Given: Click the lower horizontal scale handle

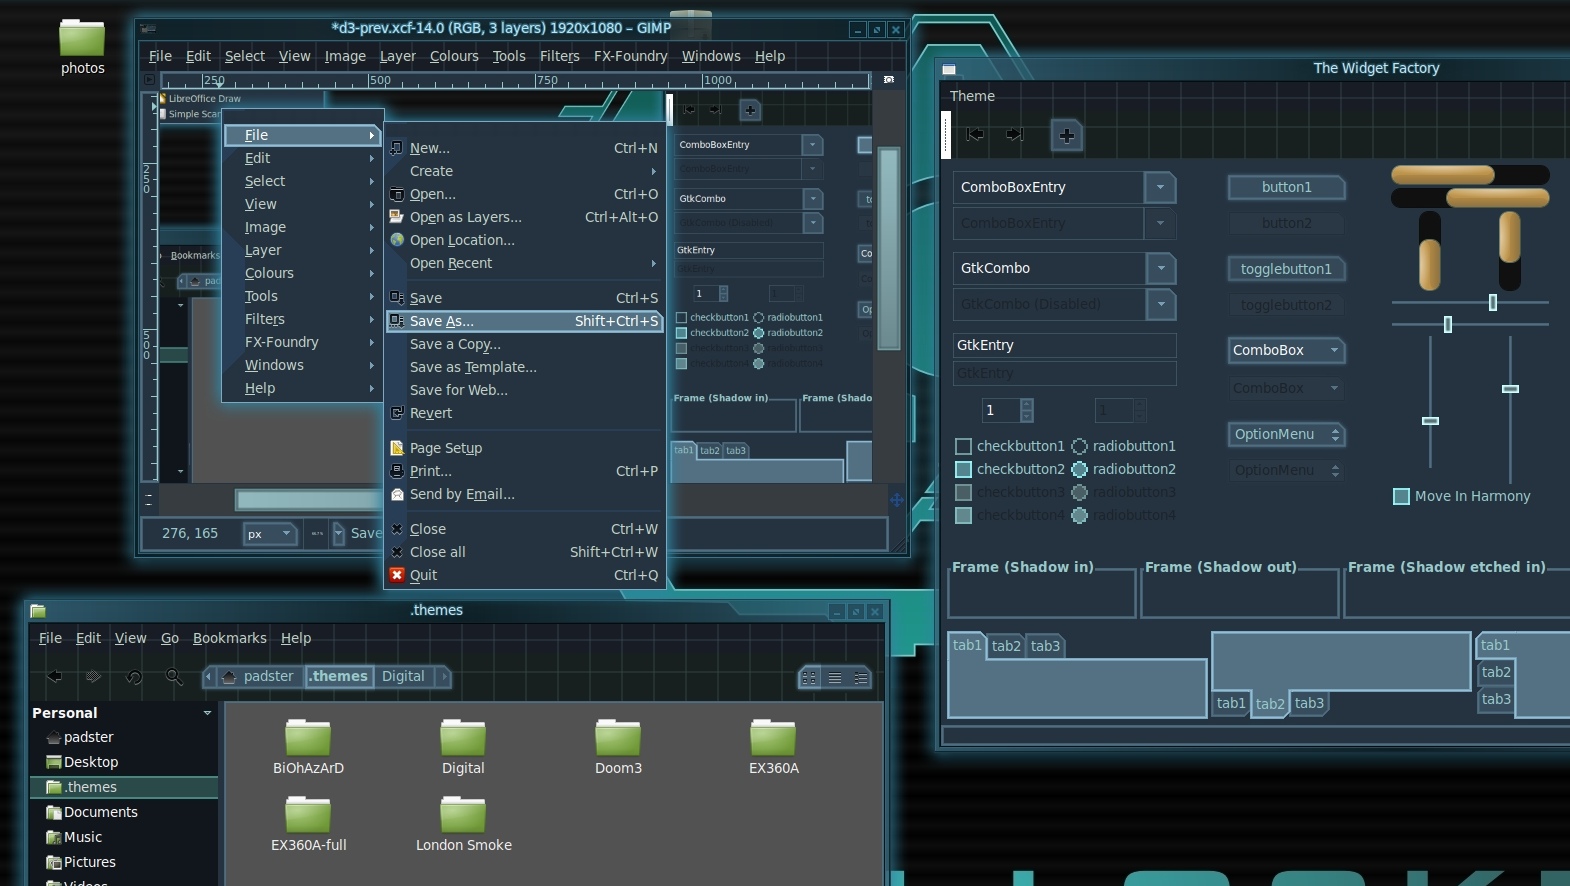Looking at the screenshot, I should pos(1447,324).
